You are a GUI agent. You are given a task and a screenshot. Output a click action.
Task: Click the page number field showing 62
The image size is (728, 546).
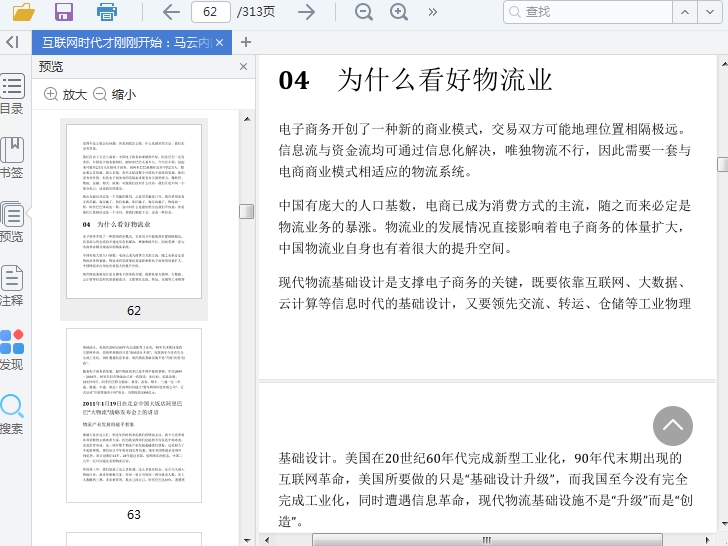[x=211, y=12]
